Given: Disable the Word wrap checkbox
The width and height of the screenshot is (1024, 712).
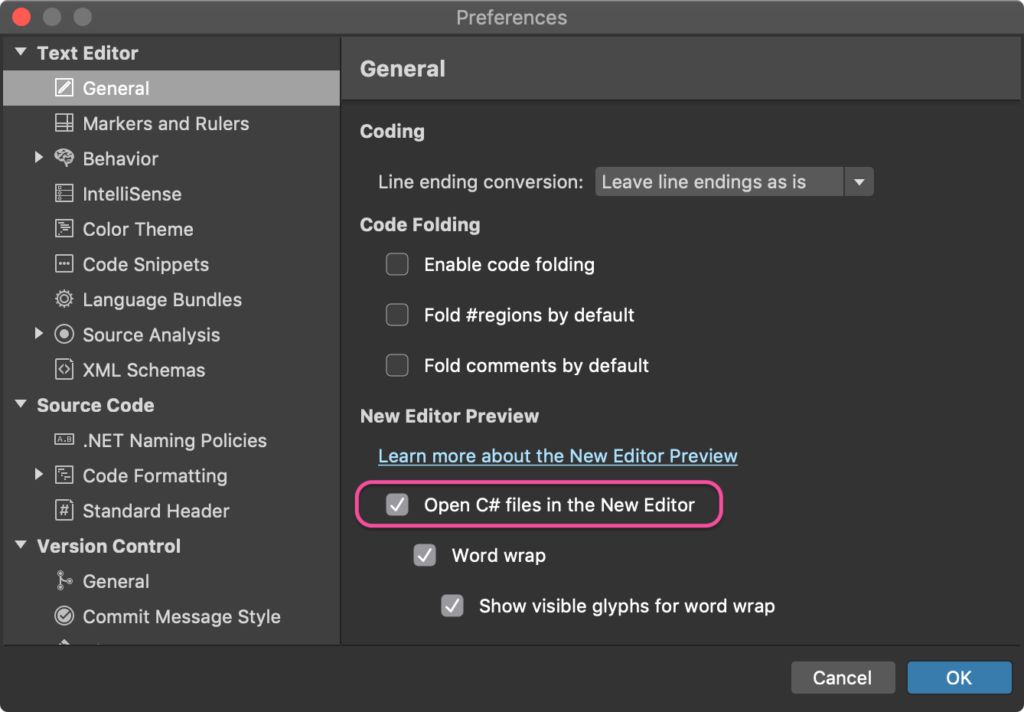Looking at the screenshot, I should point(425,555).
